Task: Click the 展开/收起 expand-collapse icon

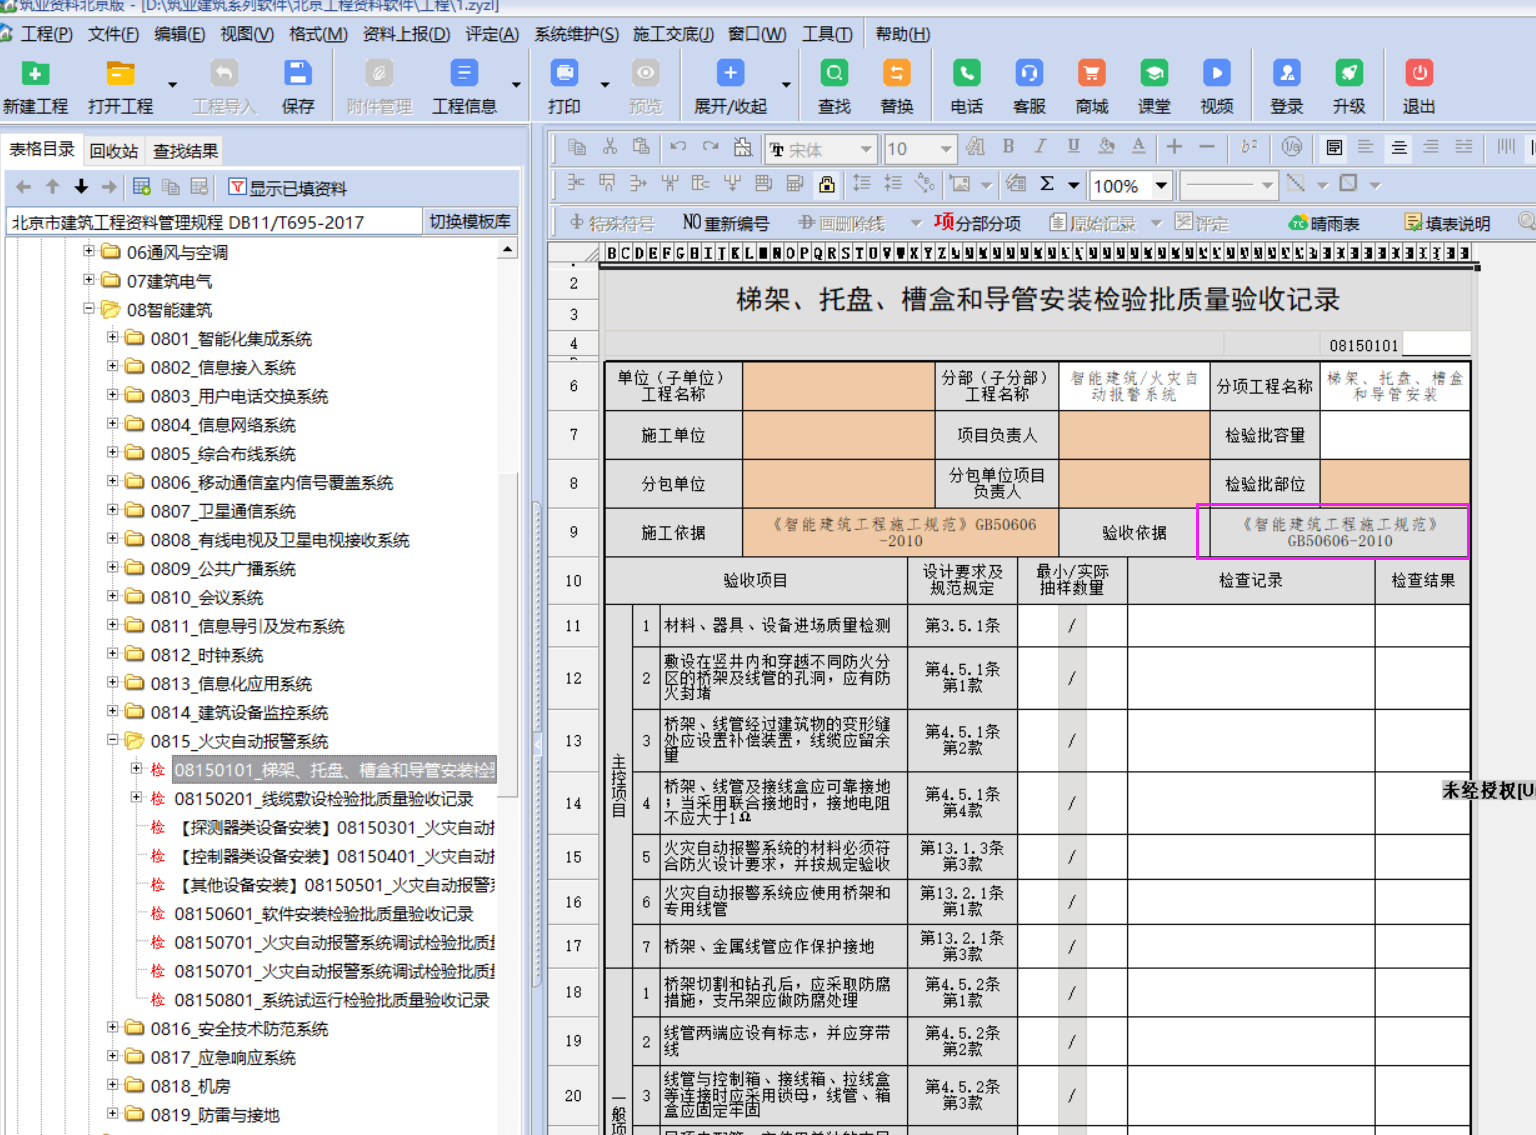Action: pos(730,75)
